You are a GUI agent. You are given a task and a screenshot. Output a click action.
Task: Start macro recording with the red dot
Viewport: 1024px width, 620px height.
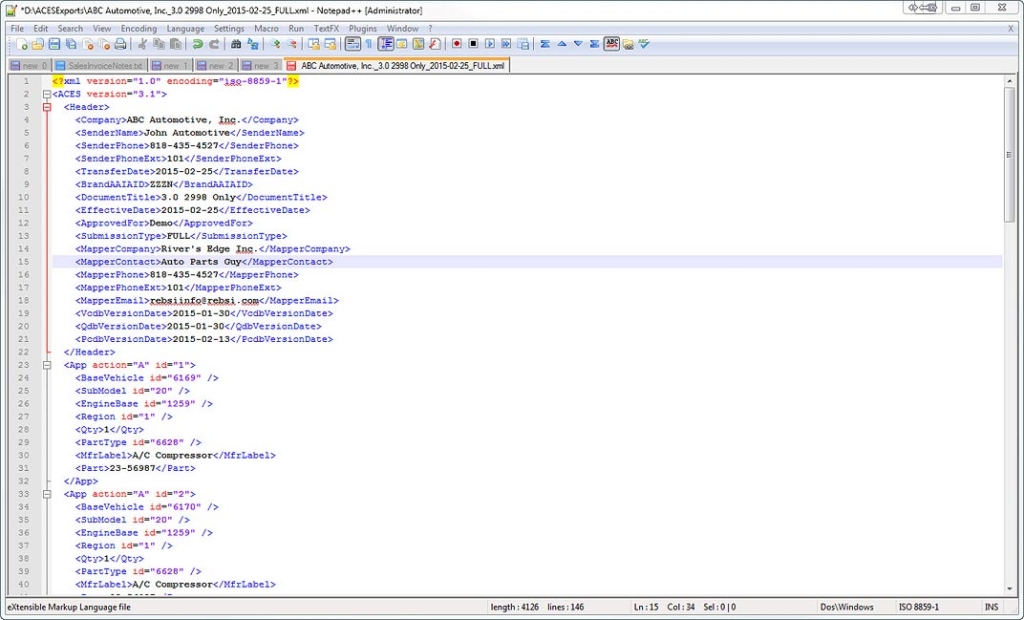[456, 44]
